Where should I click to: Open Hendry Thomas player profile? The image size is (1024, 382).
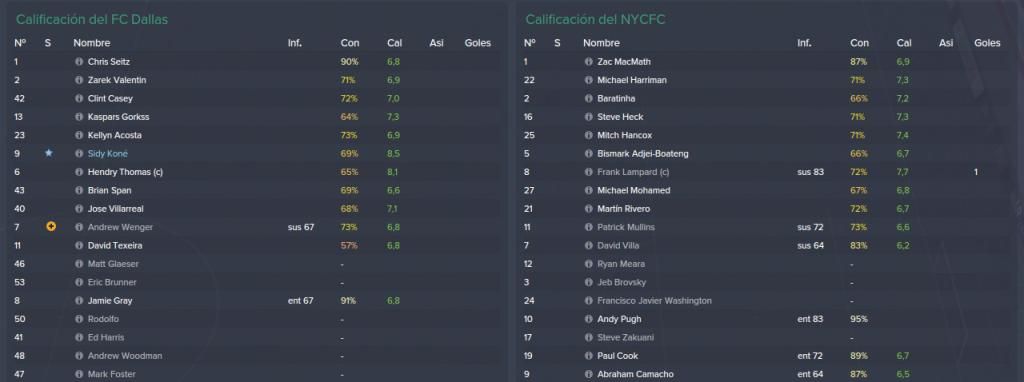point(126,172)
